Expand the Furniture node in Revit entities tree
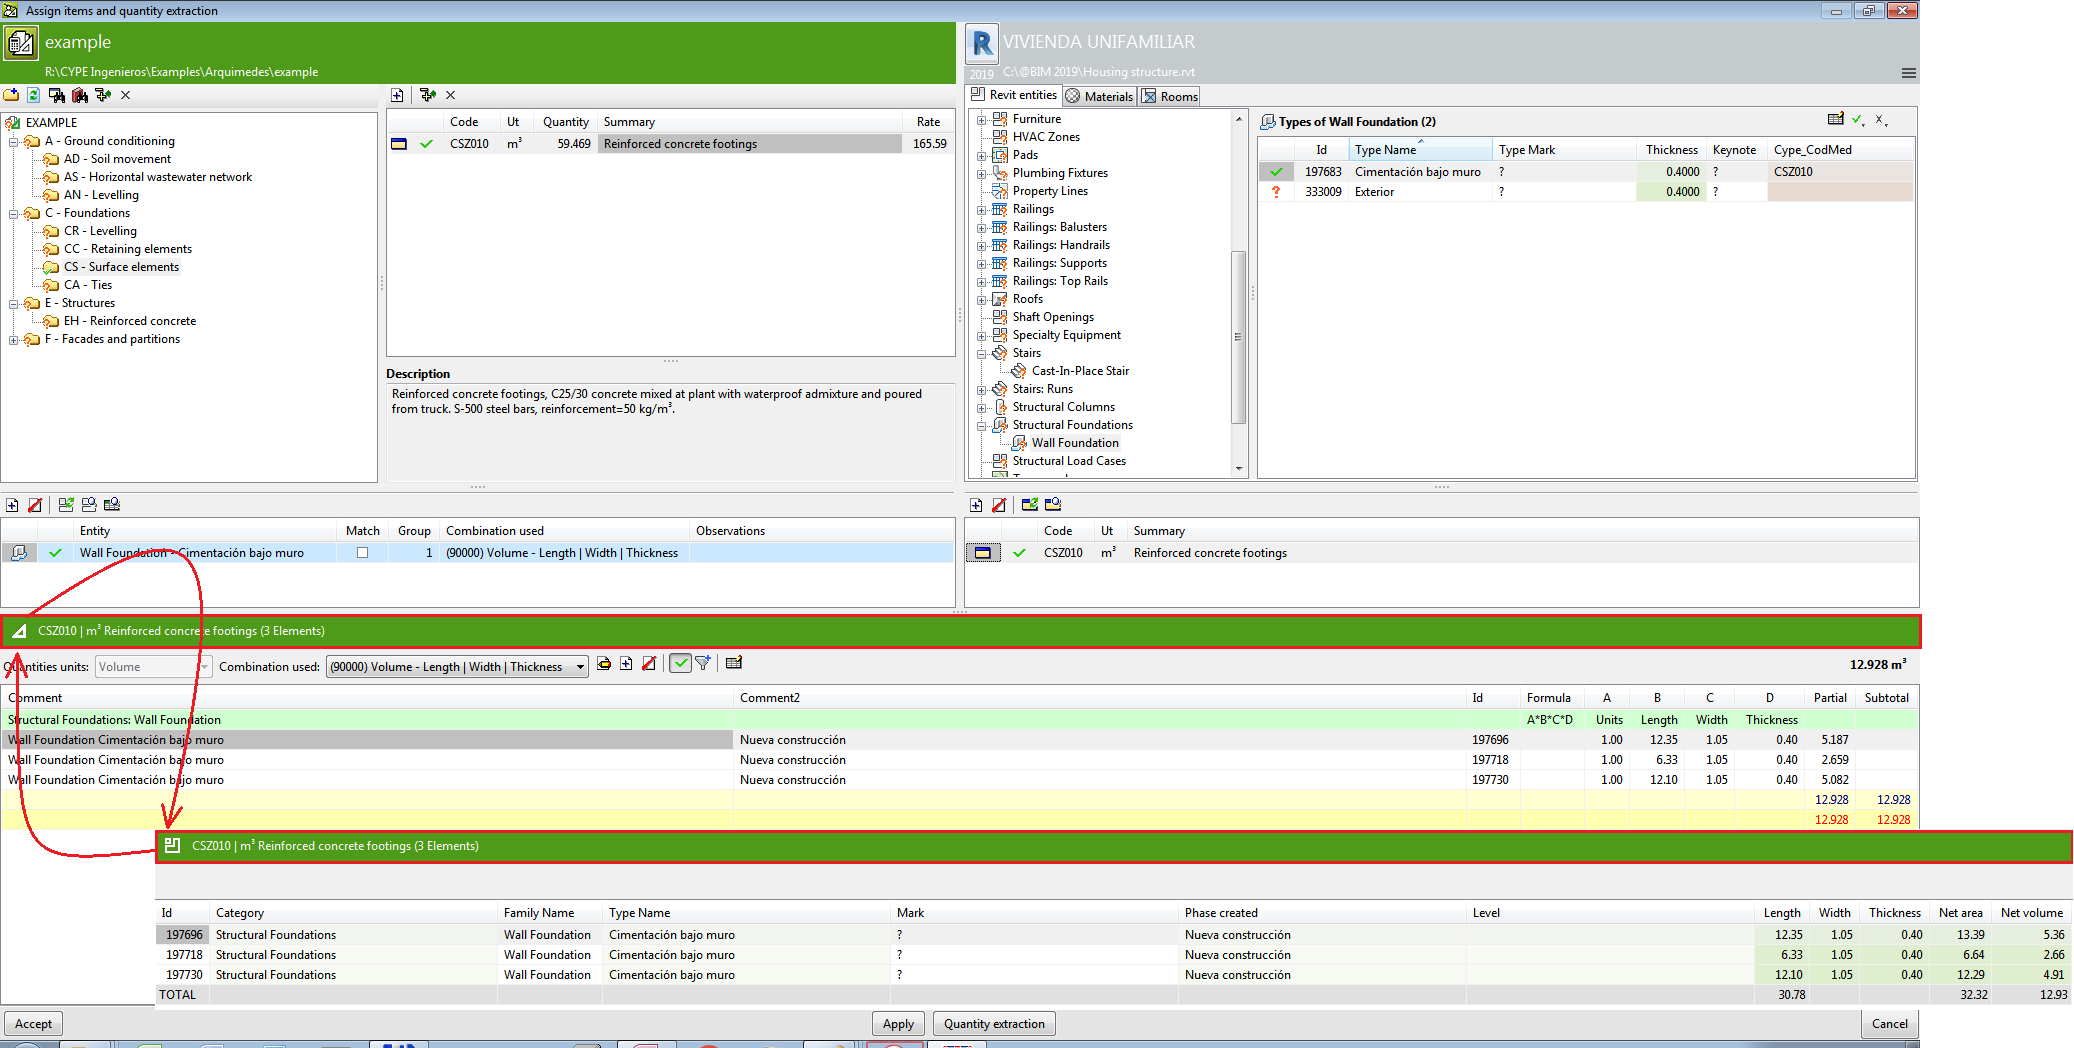2074x1048 pixels. click(x=981, y=119)
